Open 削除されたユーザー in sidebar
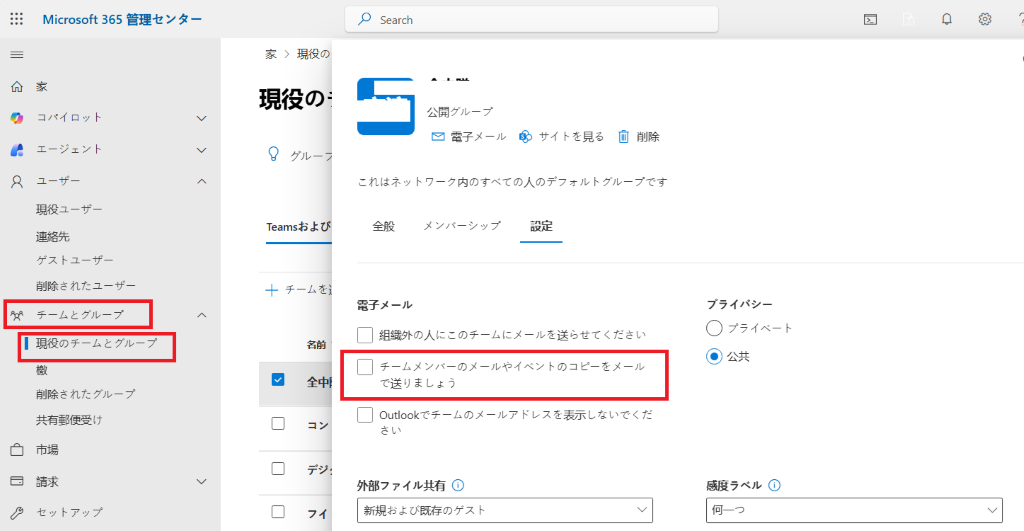The height and width of the screenshot is (531, 1024). tap(86, 286)
